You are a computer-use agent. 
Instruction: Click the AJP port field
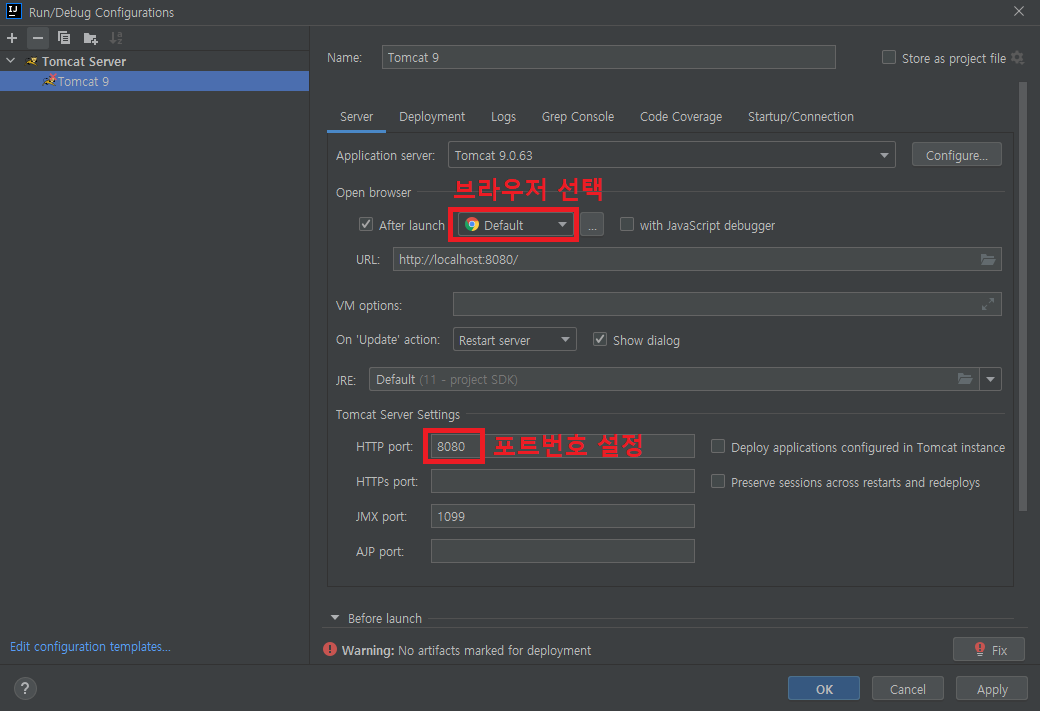(562, 551)
